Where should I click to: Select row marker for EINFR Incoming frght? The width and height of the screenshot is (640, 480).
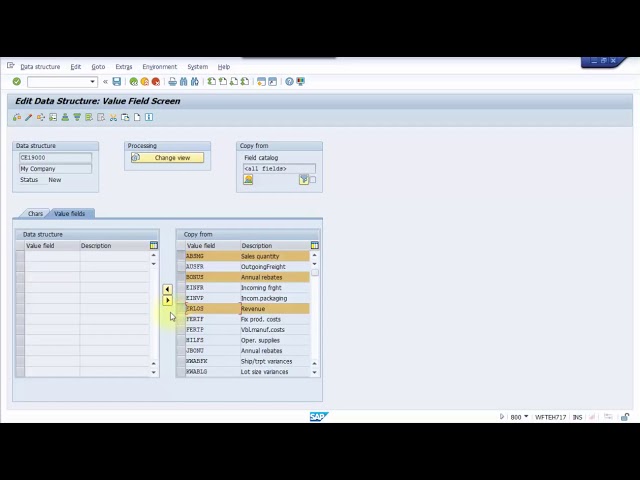(181, 288)
